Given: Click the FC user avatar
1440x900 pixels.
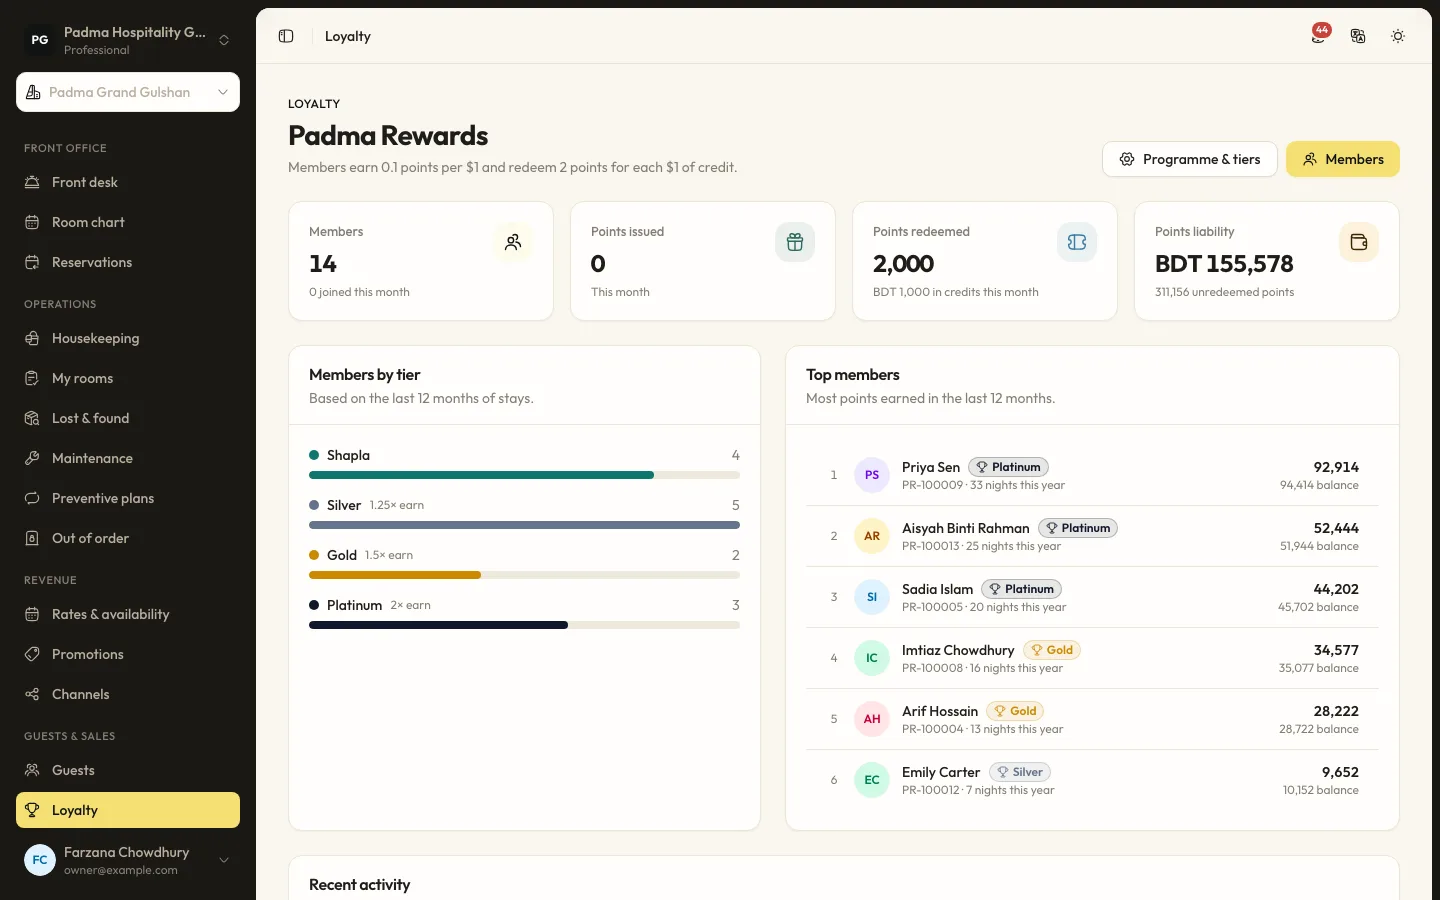Looking at the screenshot, I should click(x=40, y=860).
